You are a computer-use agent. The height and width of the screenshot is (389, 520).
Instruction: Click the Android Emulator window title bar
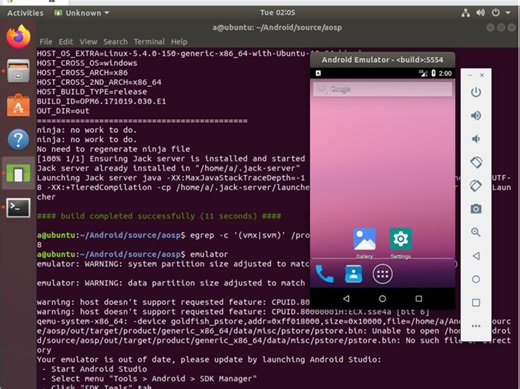click(x=382, y=60)
